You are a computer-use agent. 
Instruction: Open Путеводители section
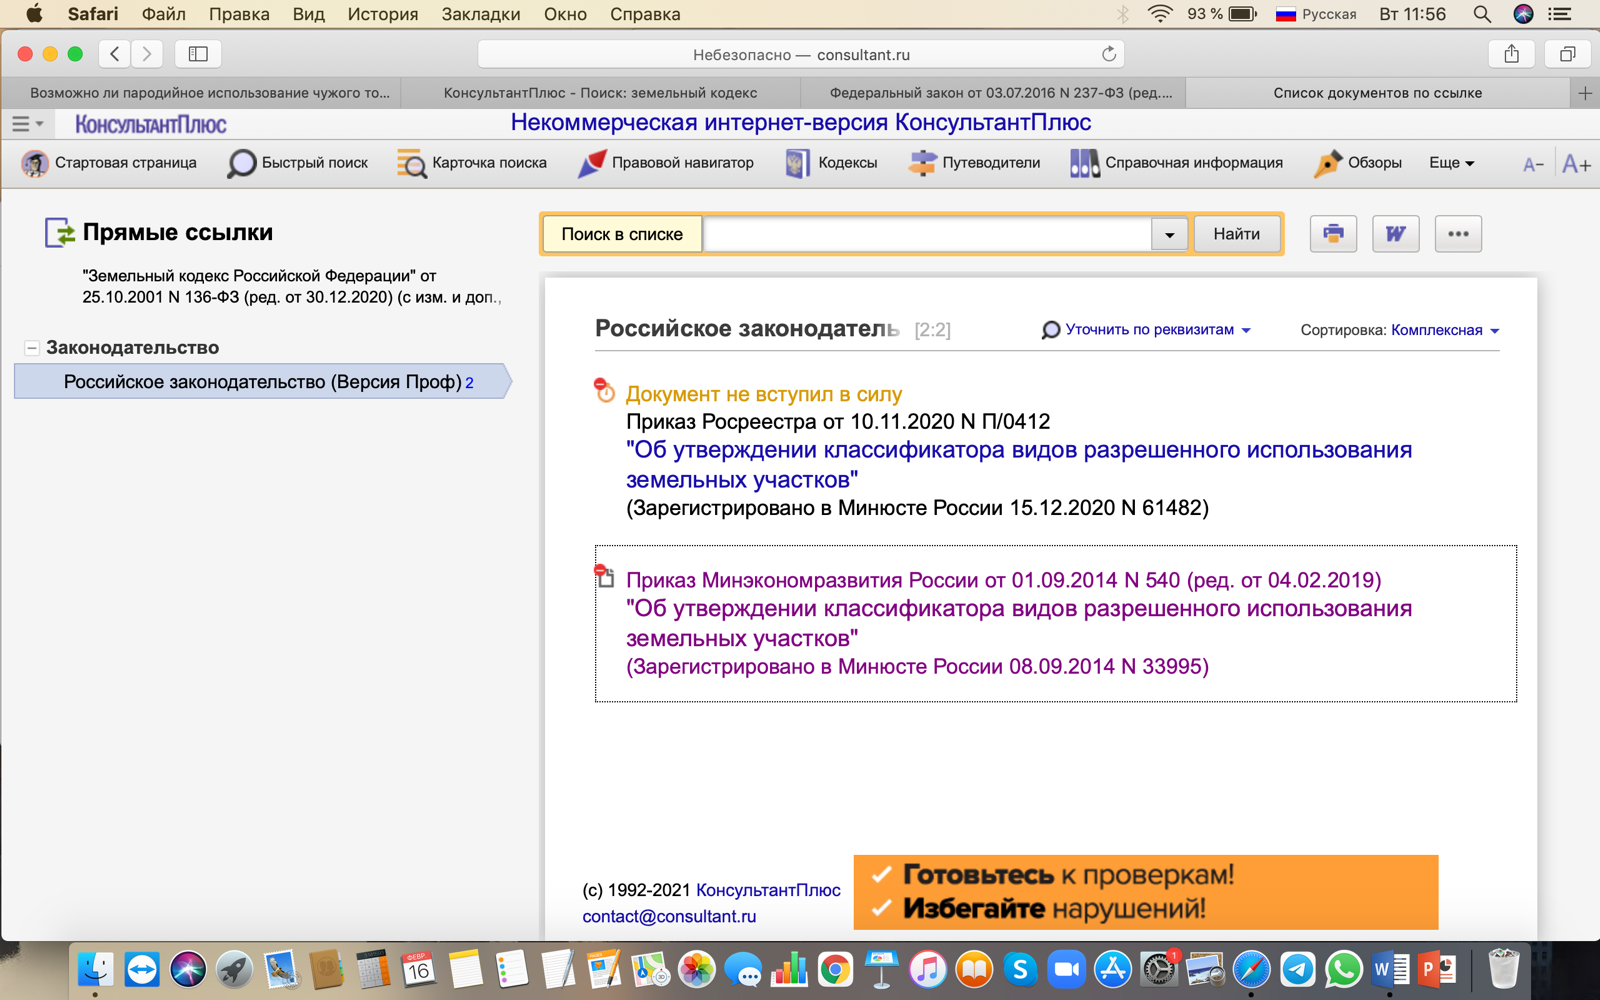(x=974, y=163)
